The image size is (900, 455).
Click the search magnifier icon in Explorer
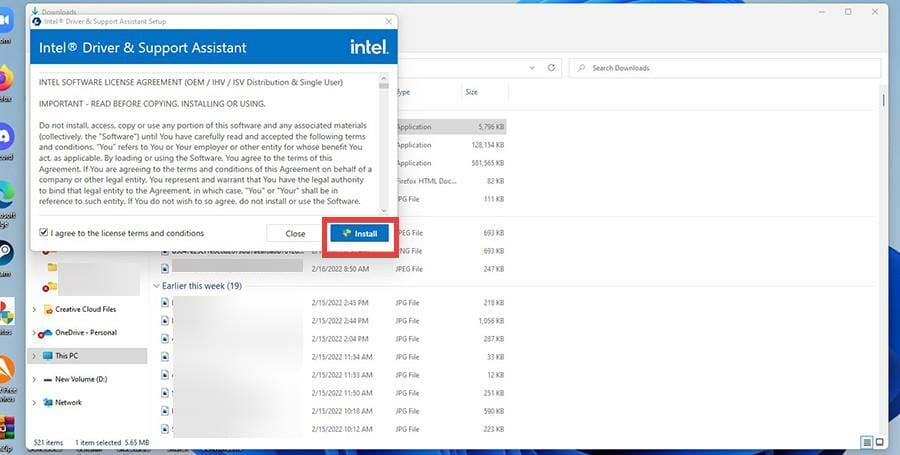click(x=581, y=68)
